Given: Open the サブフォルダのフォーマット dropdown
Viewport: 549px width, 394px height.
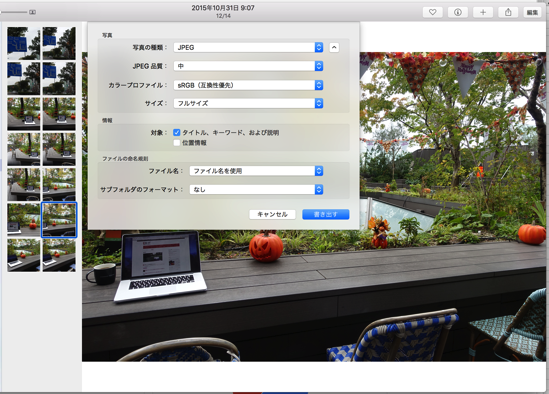Looking at the screenshot, I should (256, 189).
